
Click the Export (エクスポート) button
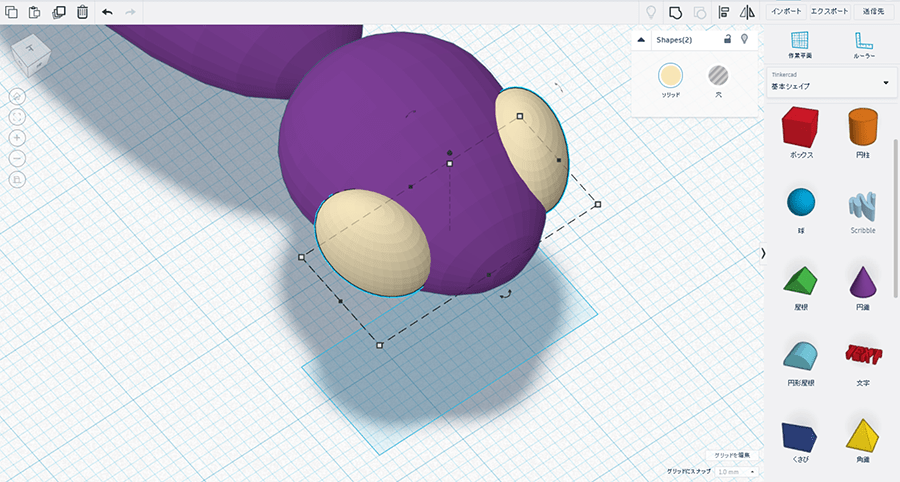[829, 11]
